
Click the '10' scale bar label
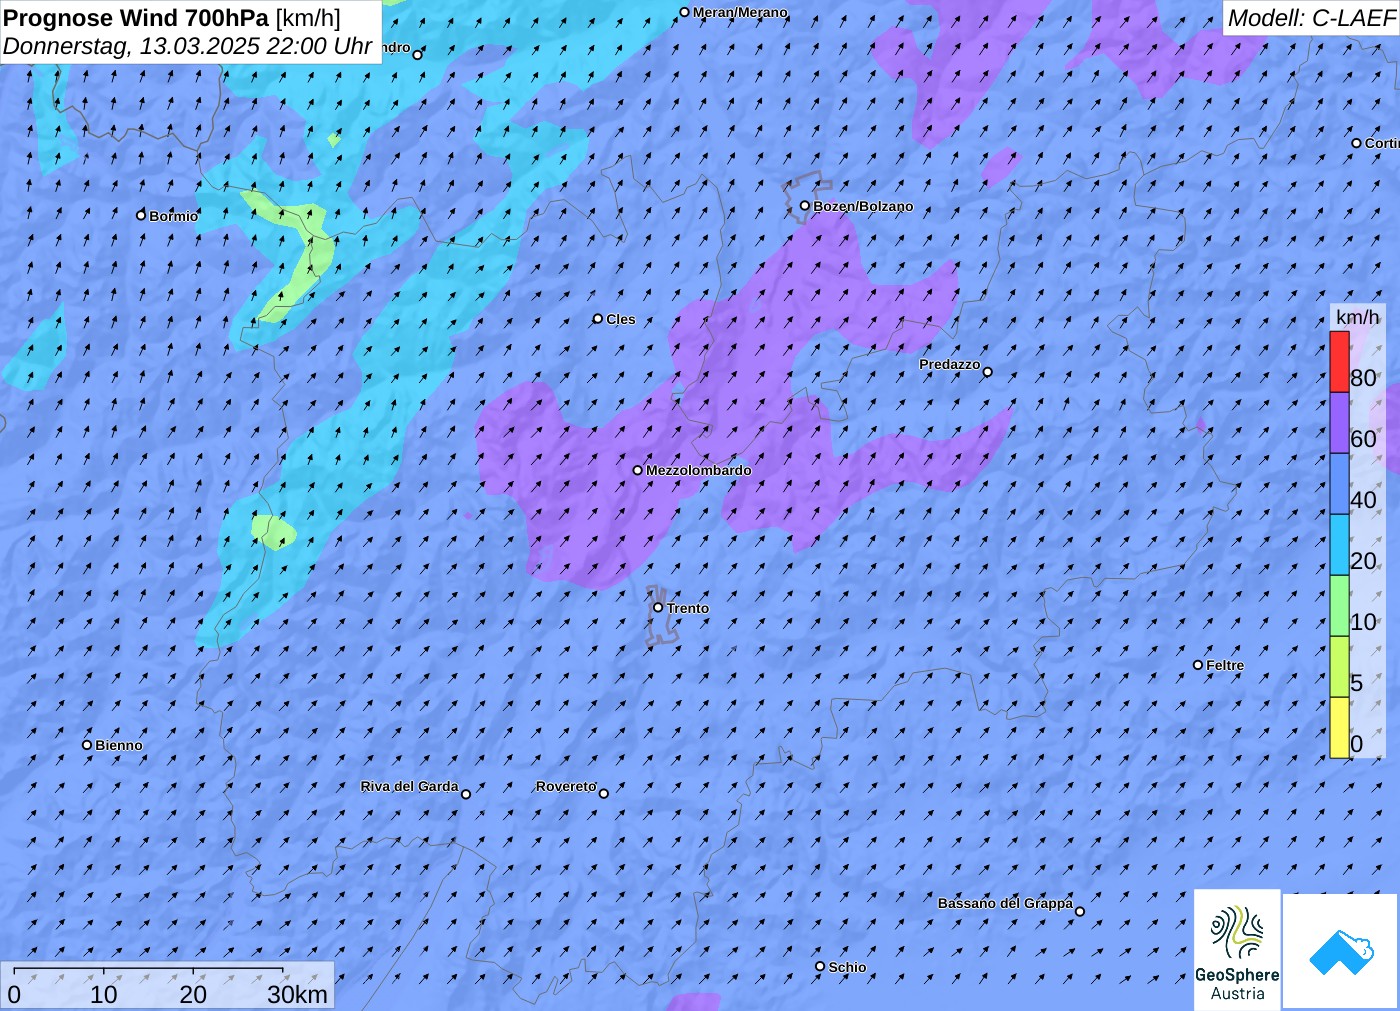click(x=103, y=995)
